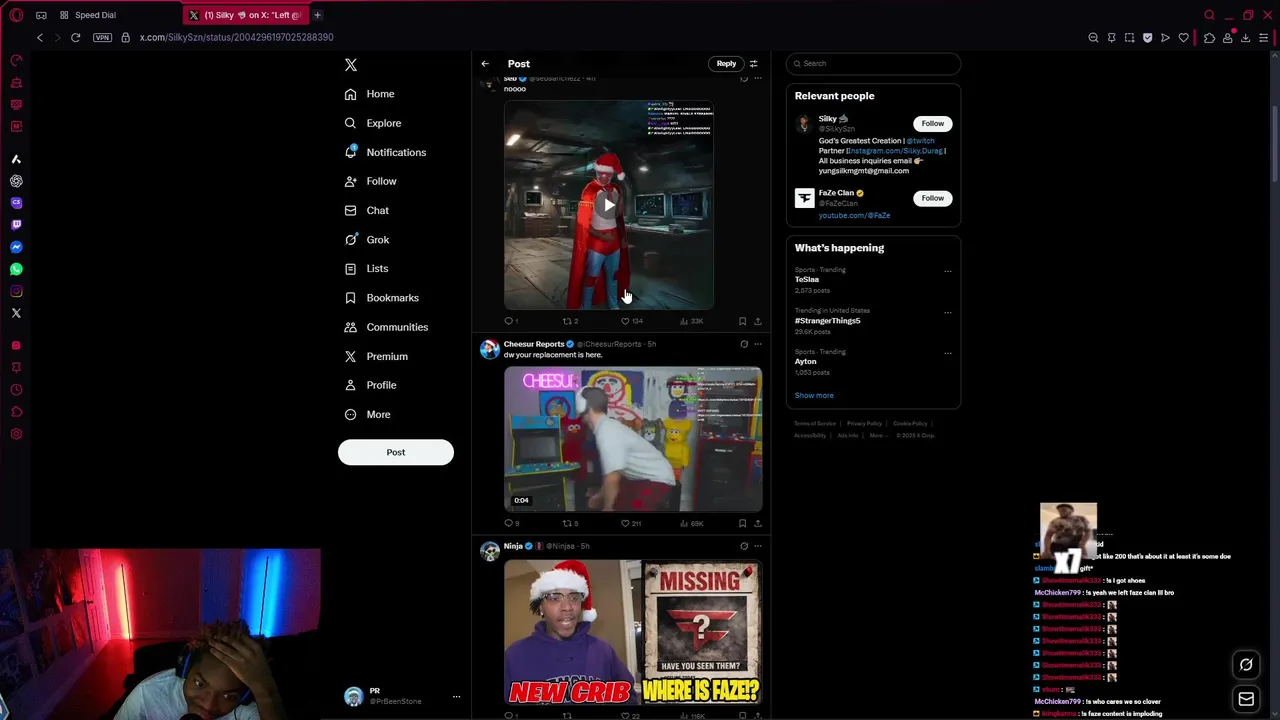The height and width of the screenshot is (720, 1280).
Task: Go back in browser history
Action: point(40,37)
